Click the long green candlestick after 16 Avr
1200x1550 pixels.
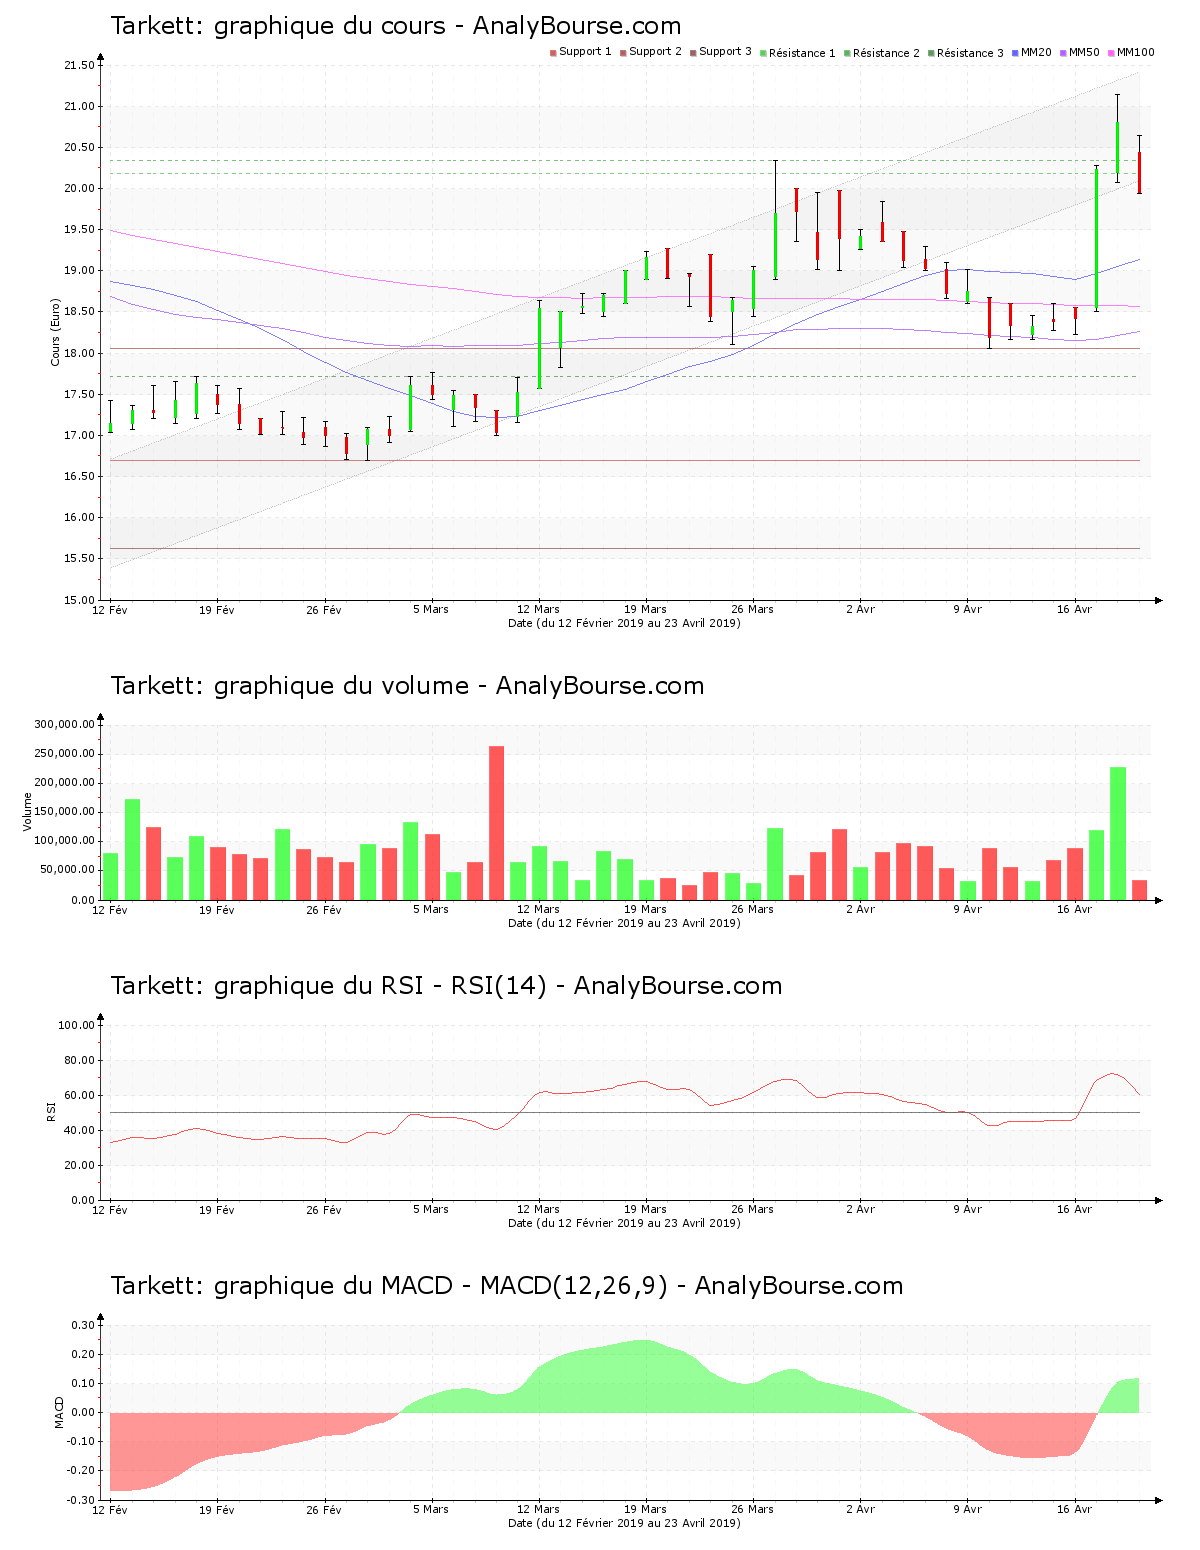(x=1096, y=238)
